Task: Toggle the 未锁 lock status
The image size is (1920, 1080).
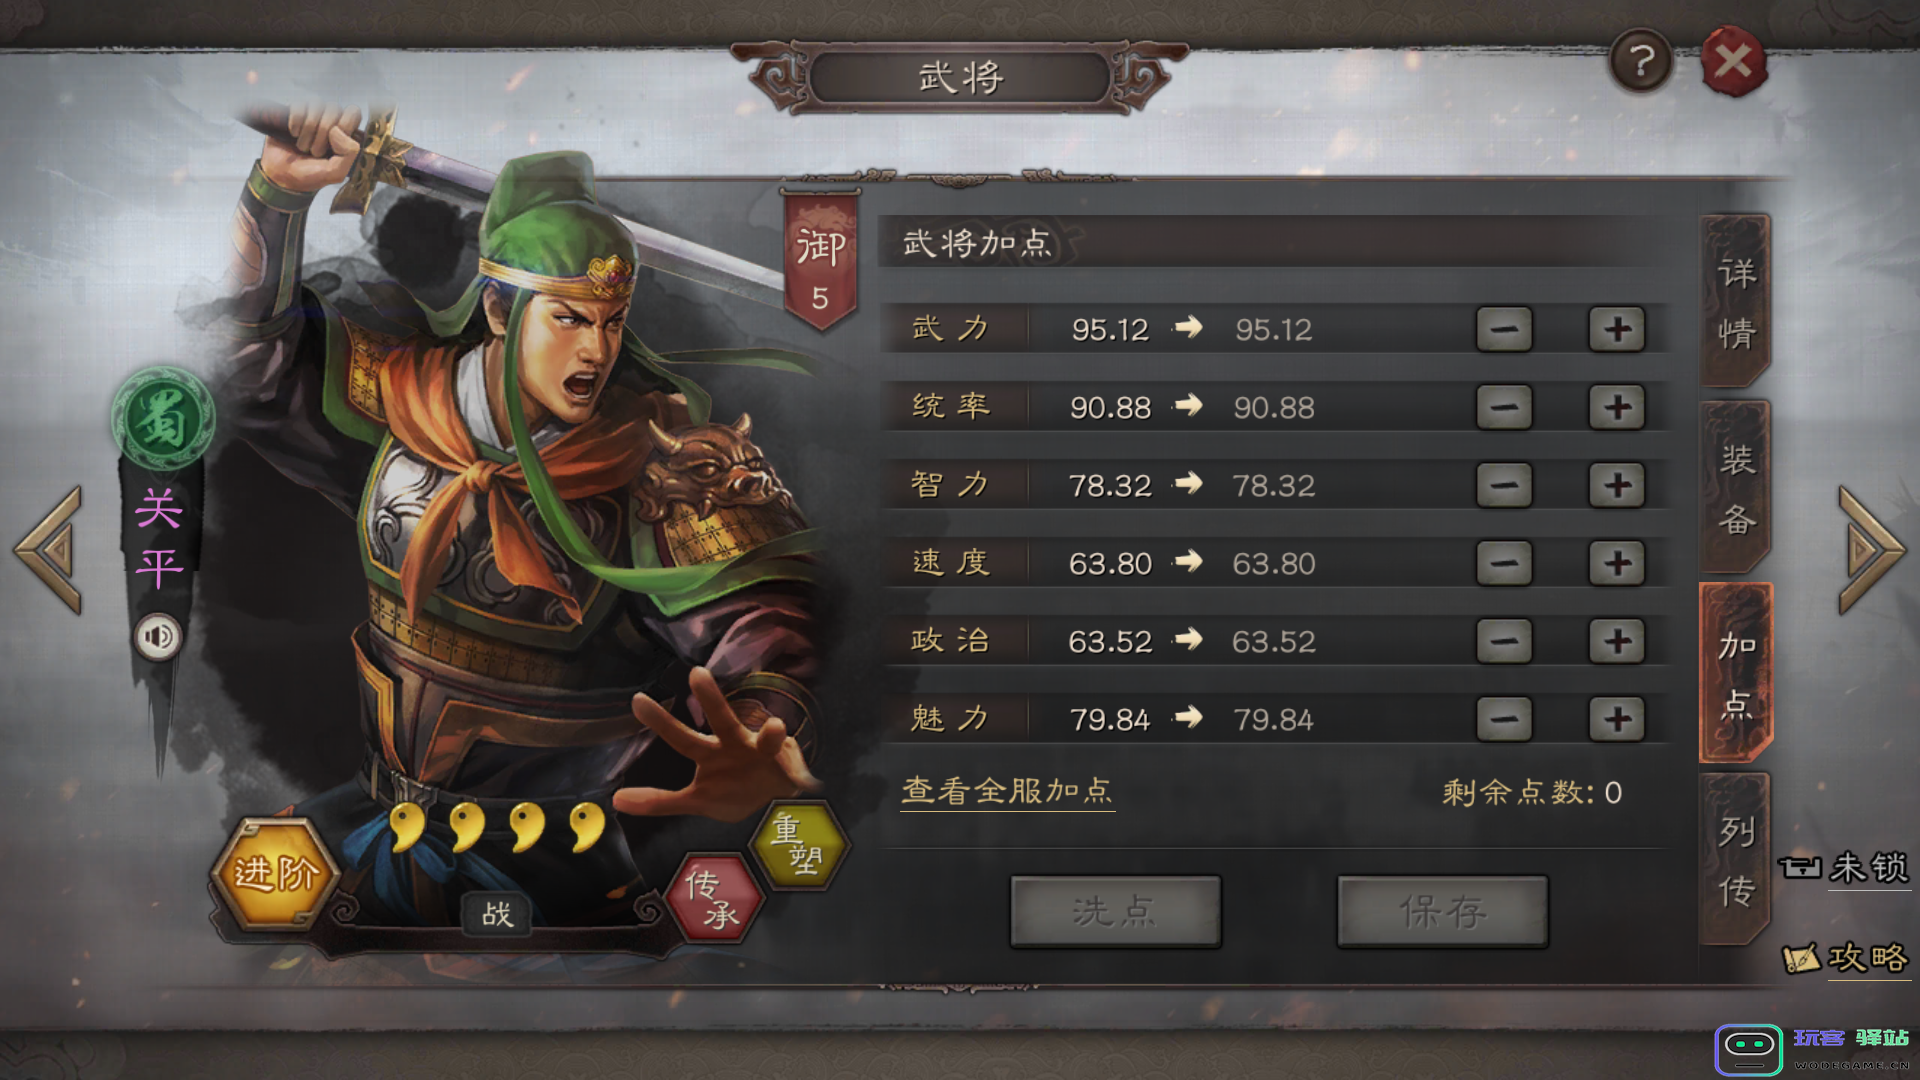Action: [x=1845, y=867]
